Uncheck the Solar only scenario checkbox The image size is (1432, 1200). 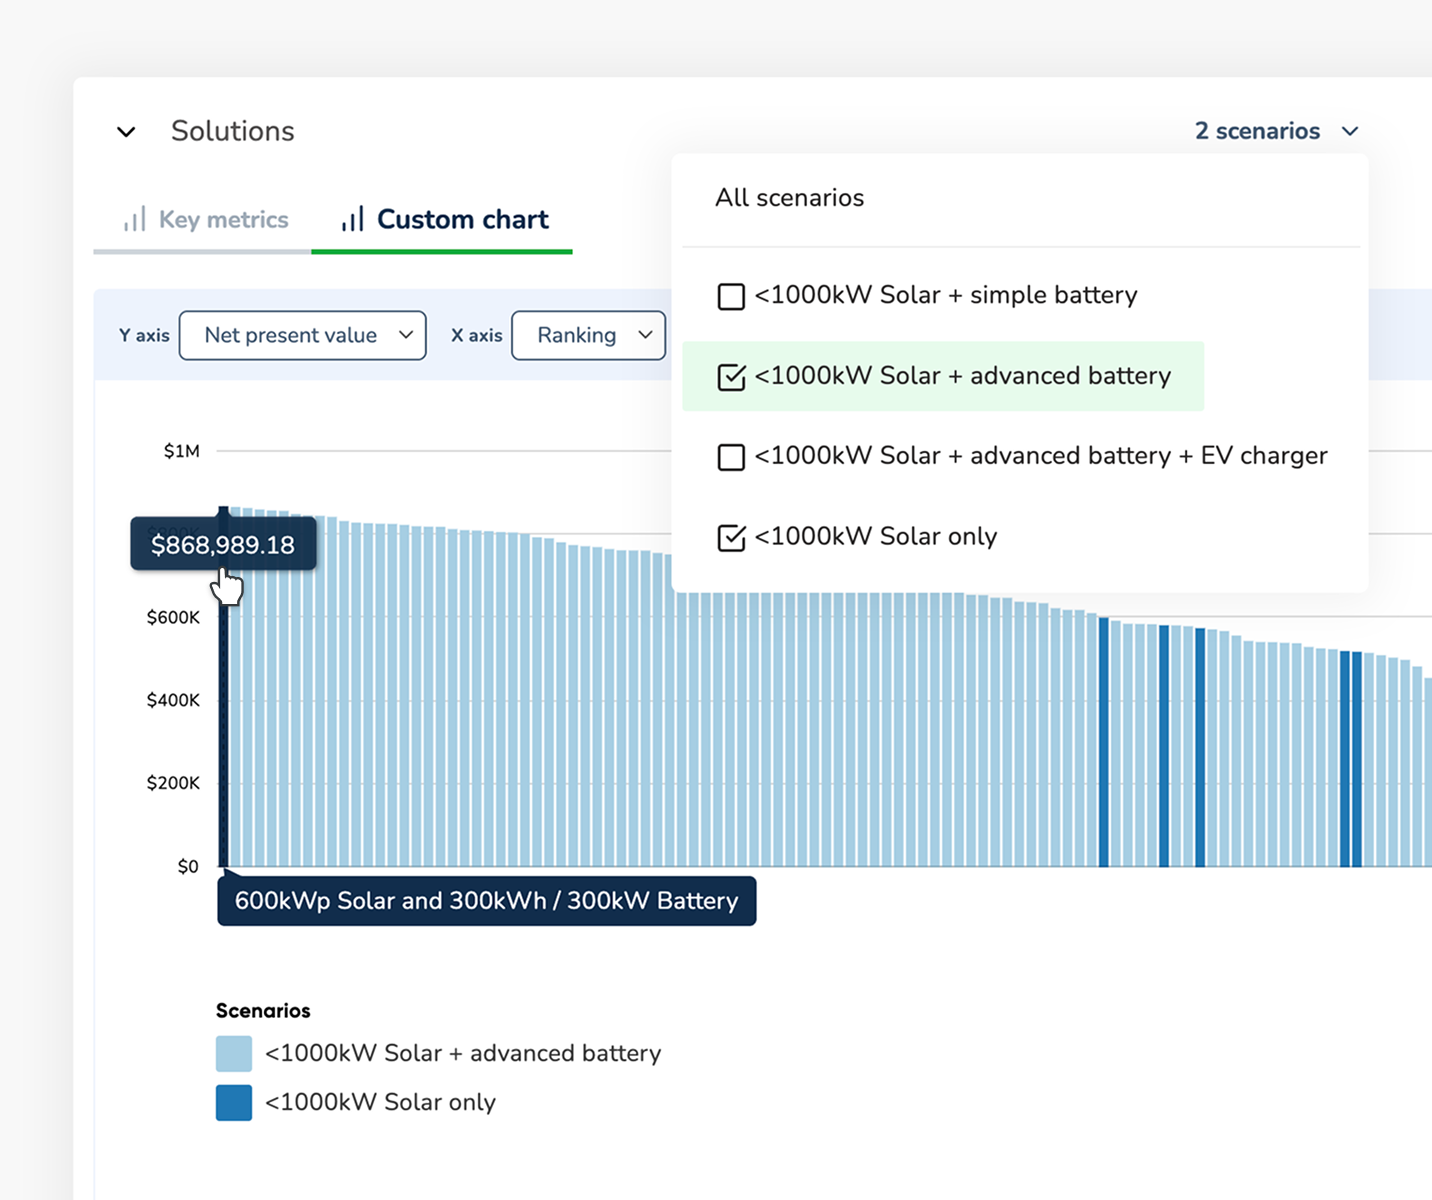point(731,537)
